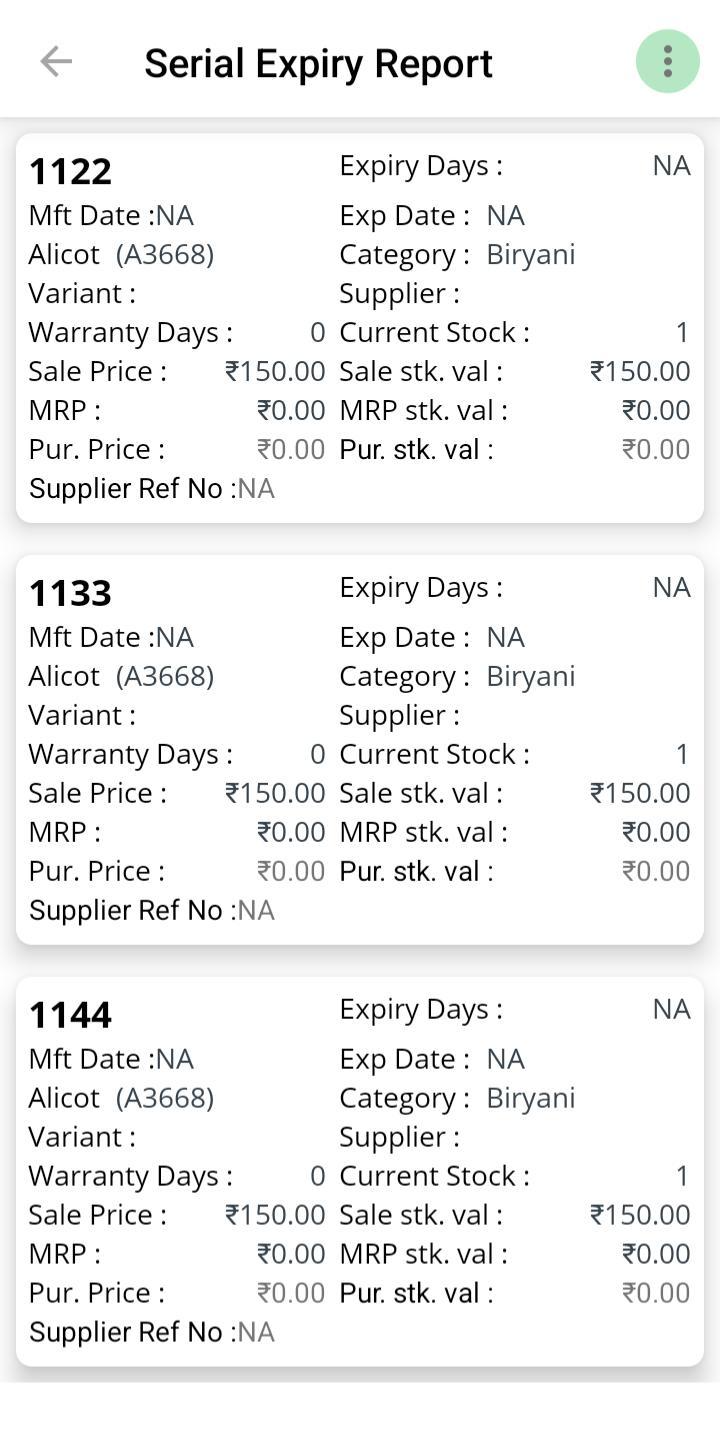Viewport: 720px width, 1443px height.
Task: Go back using the arrow icon
Action: coord(56,62)
